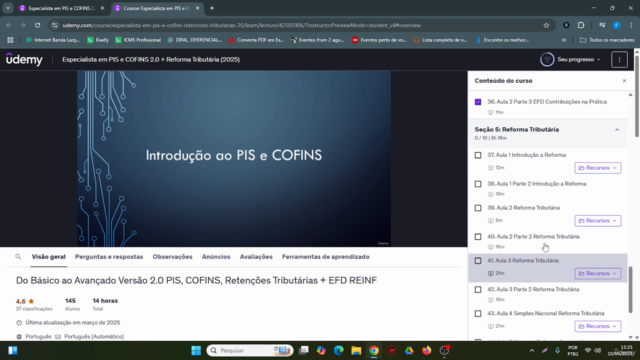Open the bookmarks apps grid icon
Image resolution: width=640 pixels, height=360 pixels.
tap(10, 40)
